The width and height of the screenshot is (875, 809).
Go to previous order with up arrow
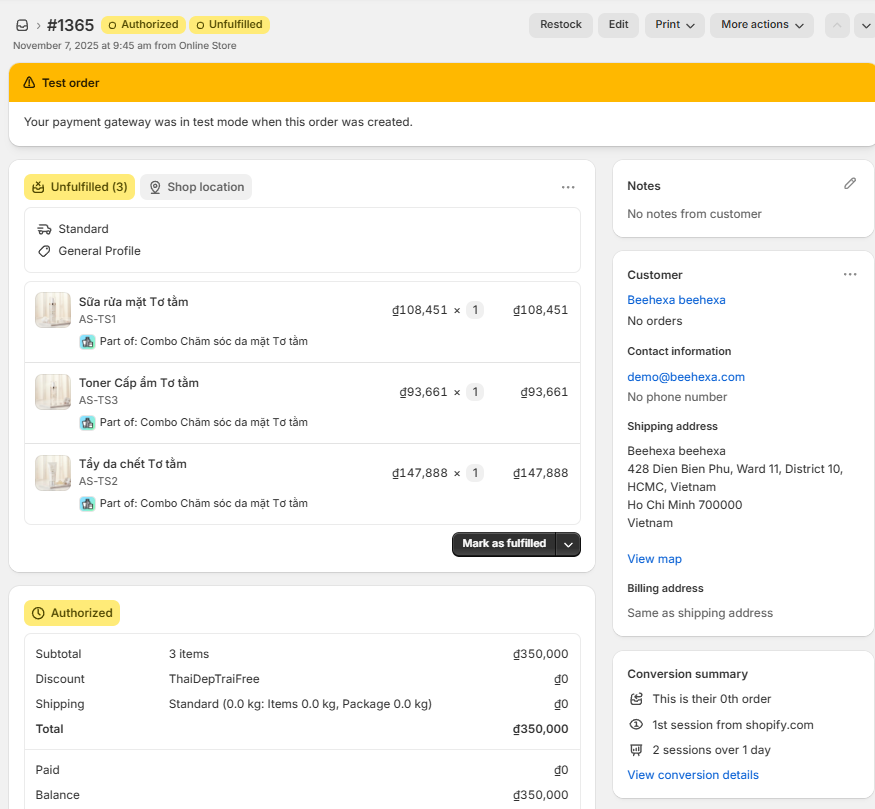pos(837,25)
